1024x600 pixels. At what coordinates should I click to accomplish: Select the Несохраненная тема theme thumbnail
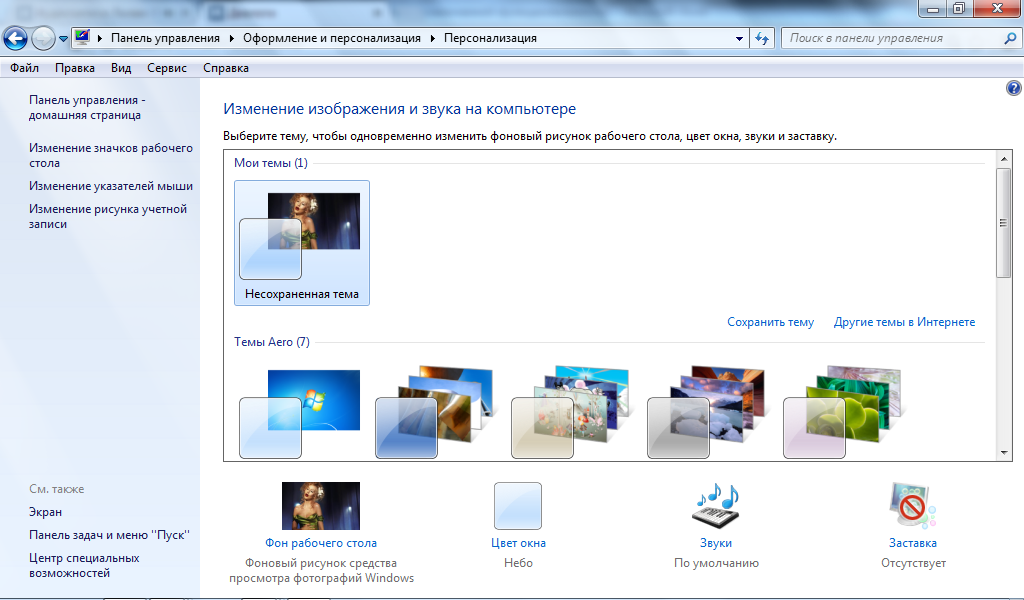(302, 243)
